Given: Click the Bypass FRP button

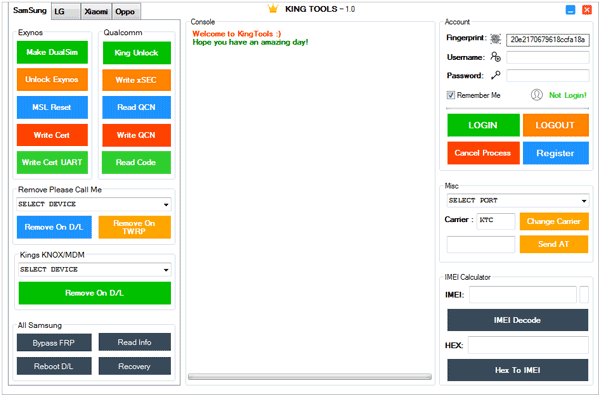Looking at the screenshot, I should 54,342.
